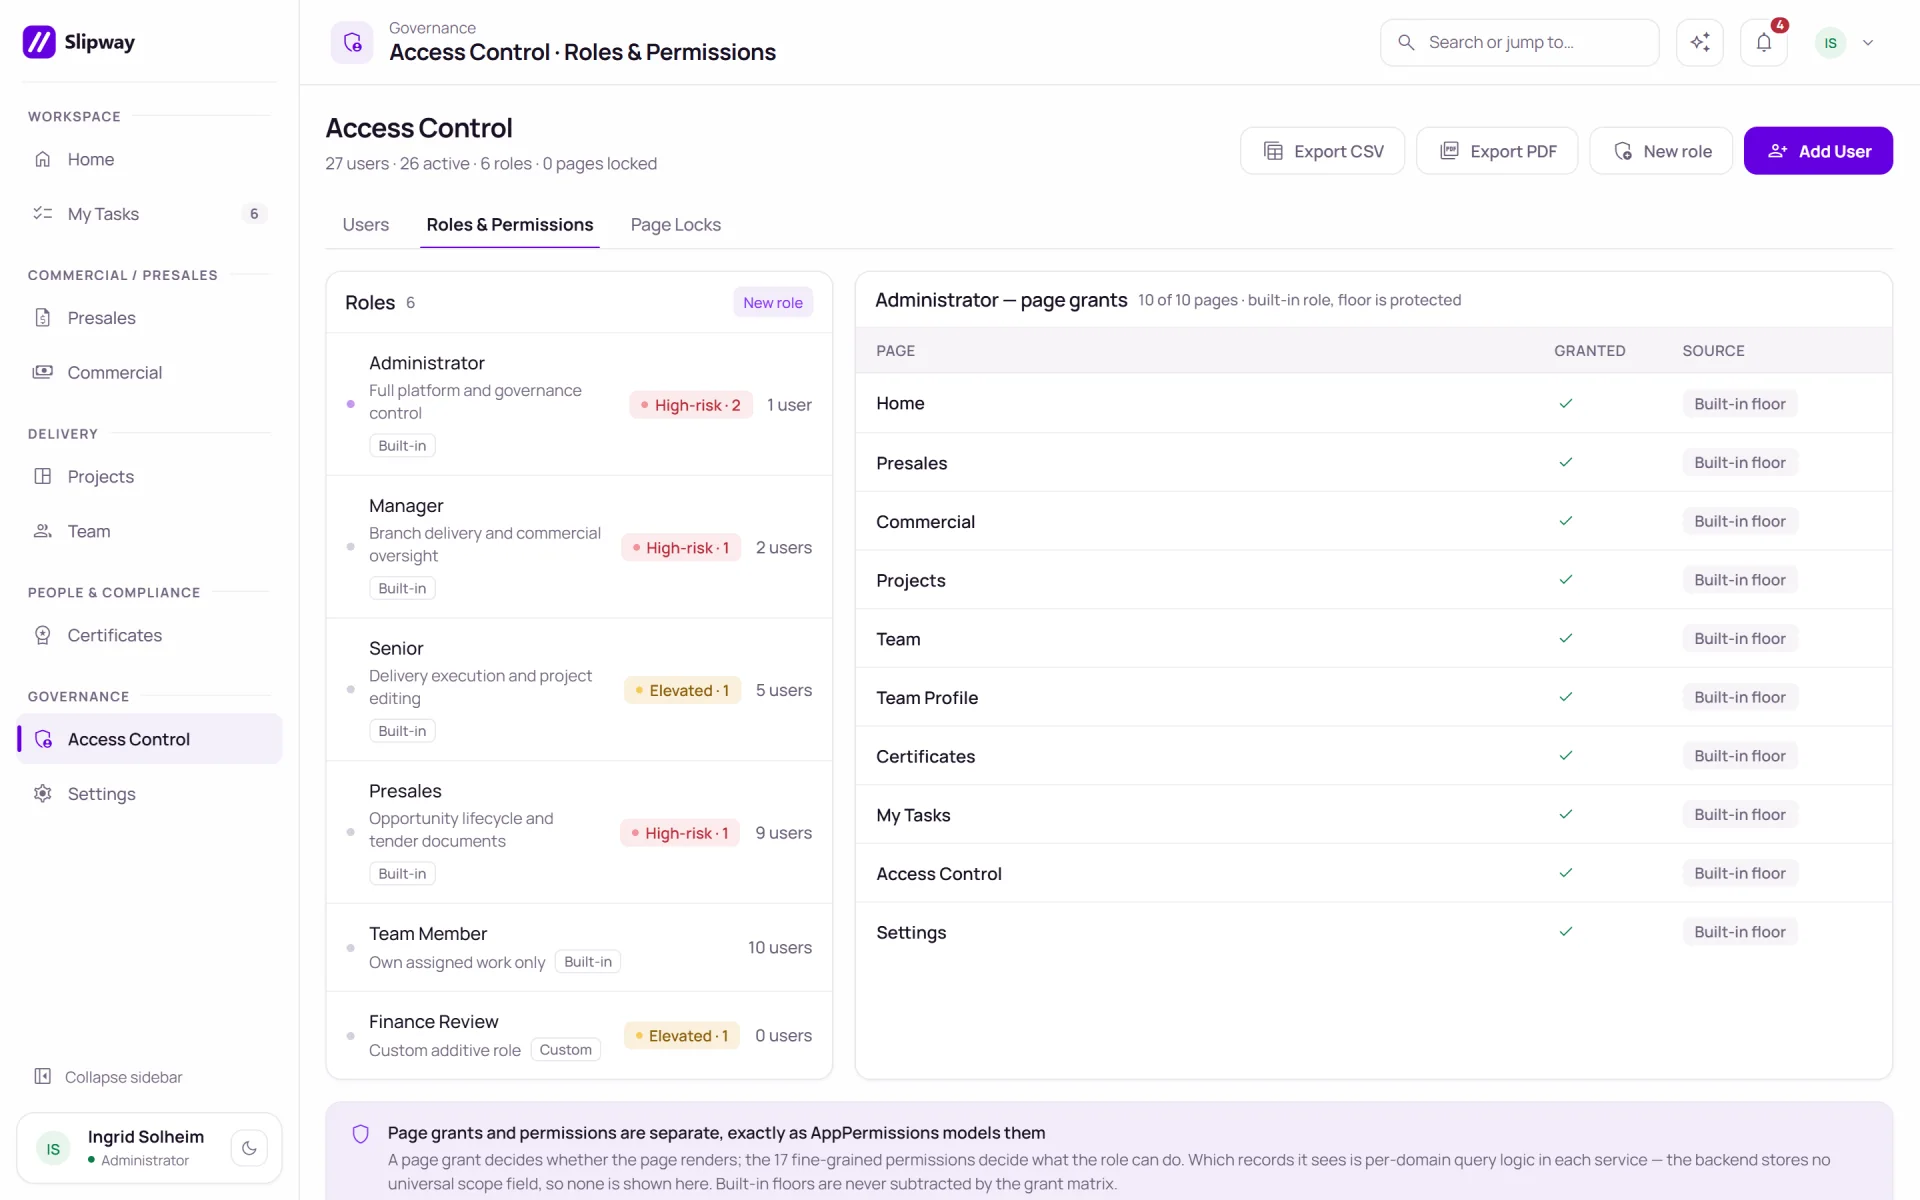Viewport: 1920px width, 1200px height.
Task: Focus the Search or jump to field
Action: (1519, 42)
